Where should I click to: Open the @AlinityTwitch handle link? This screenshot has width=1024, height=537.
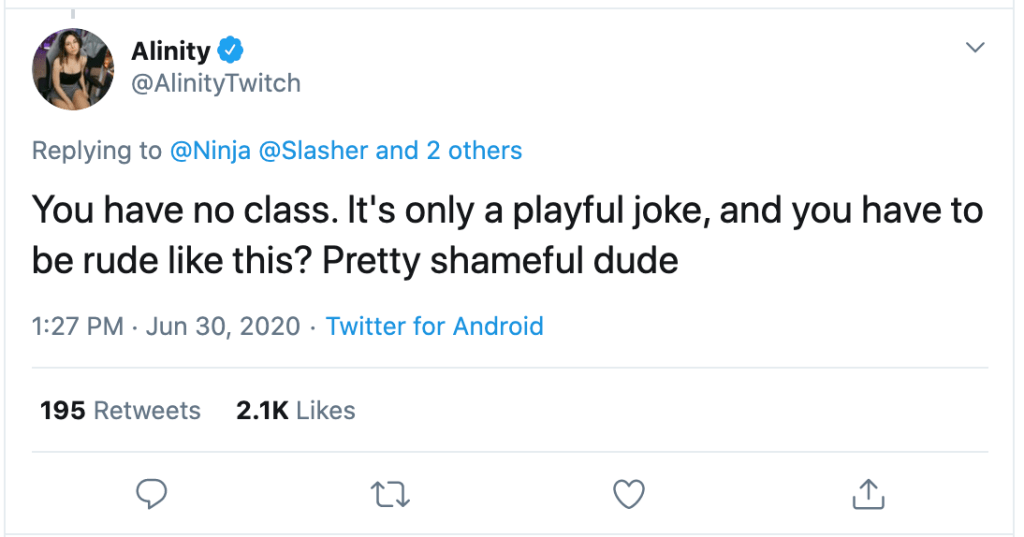tap(215, 83)
